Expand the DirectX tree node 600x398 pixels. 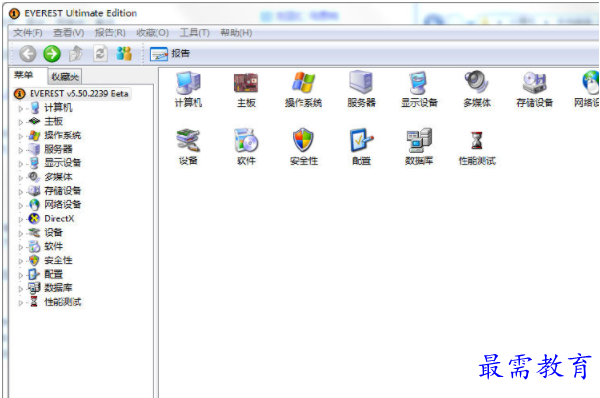[20, 220]
